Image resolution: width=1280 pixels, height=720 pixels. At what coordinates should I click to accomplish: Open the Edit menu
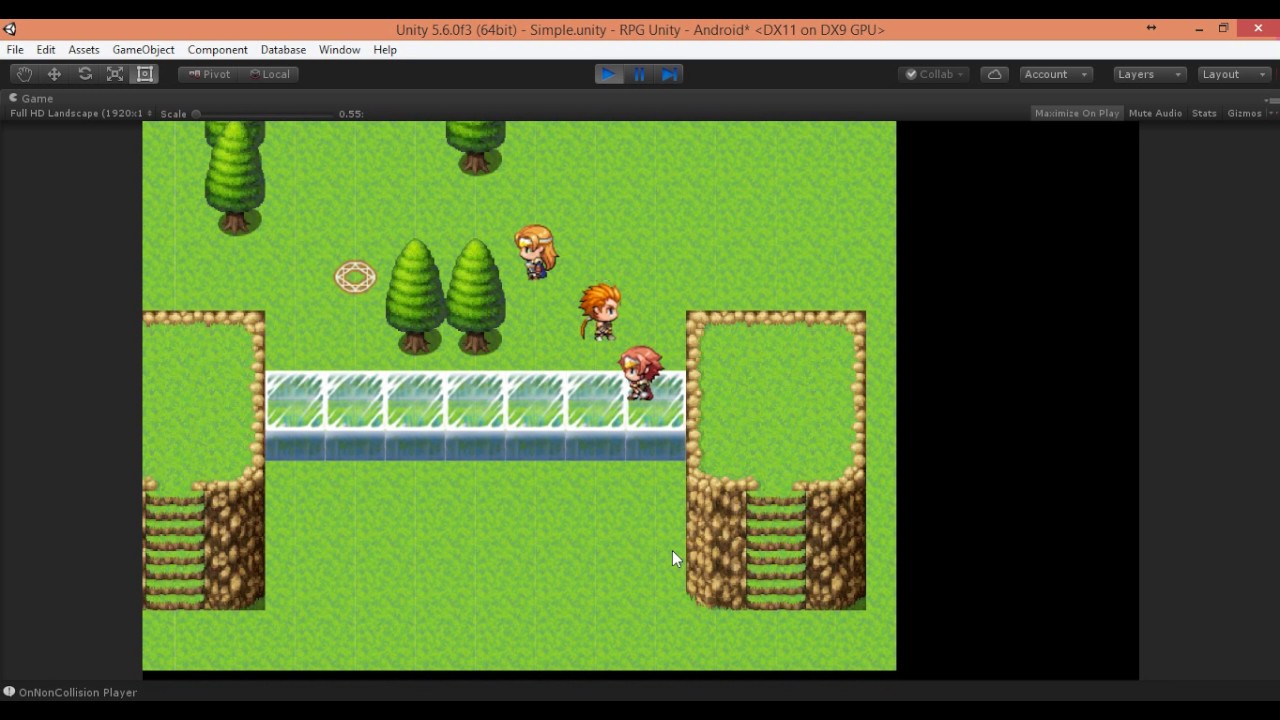coord(46,50)
